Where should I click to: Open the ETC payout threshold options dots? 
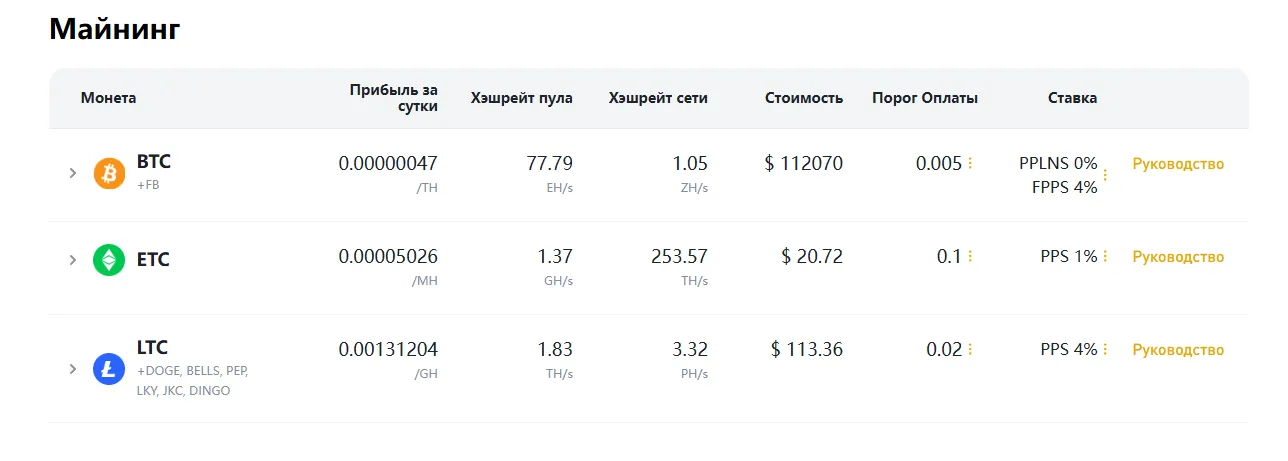(x=970, y=257)
